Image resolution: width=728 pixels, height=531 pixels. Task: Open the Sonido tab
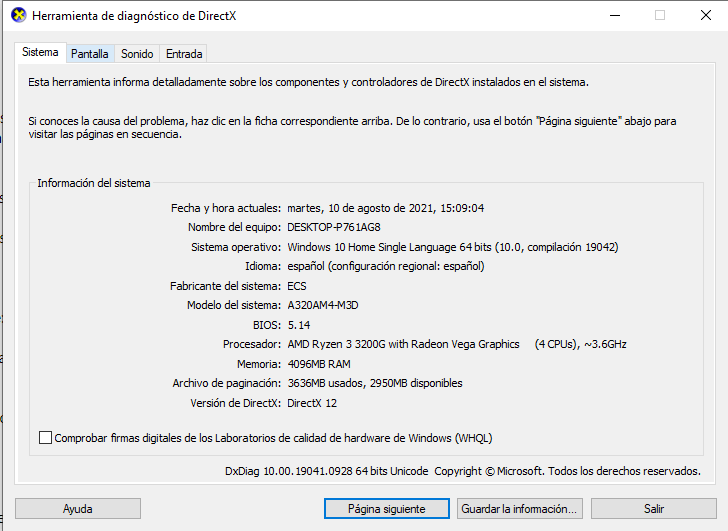pos(137,54)
